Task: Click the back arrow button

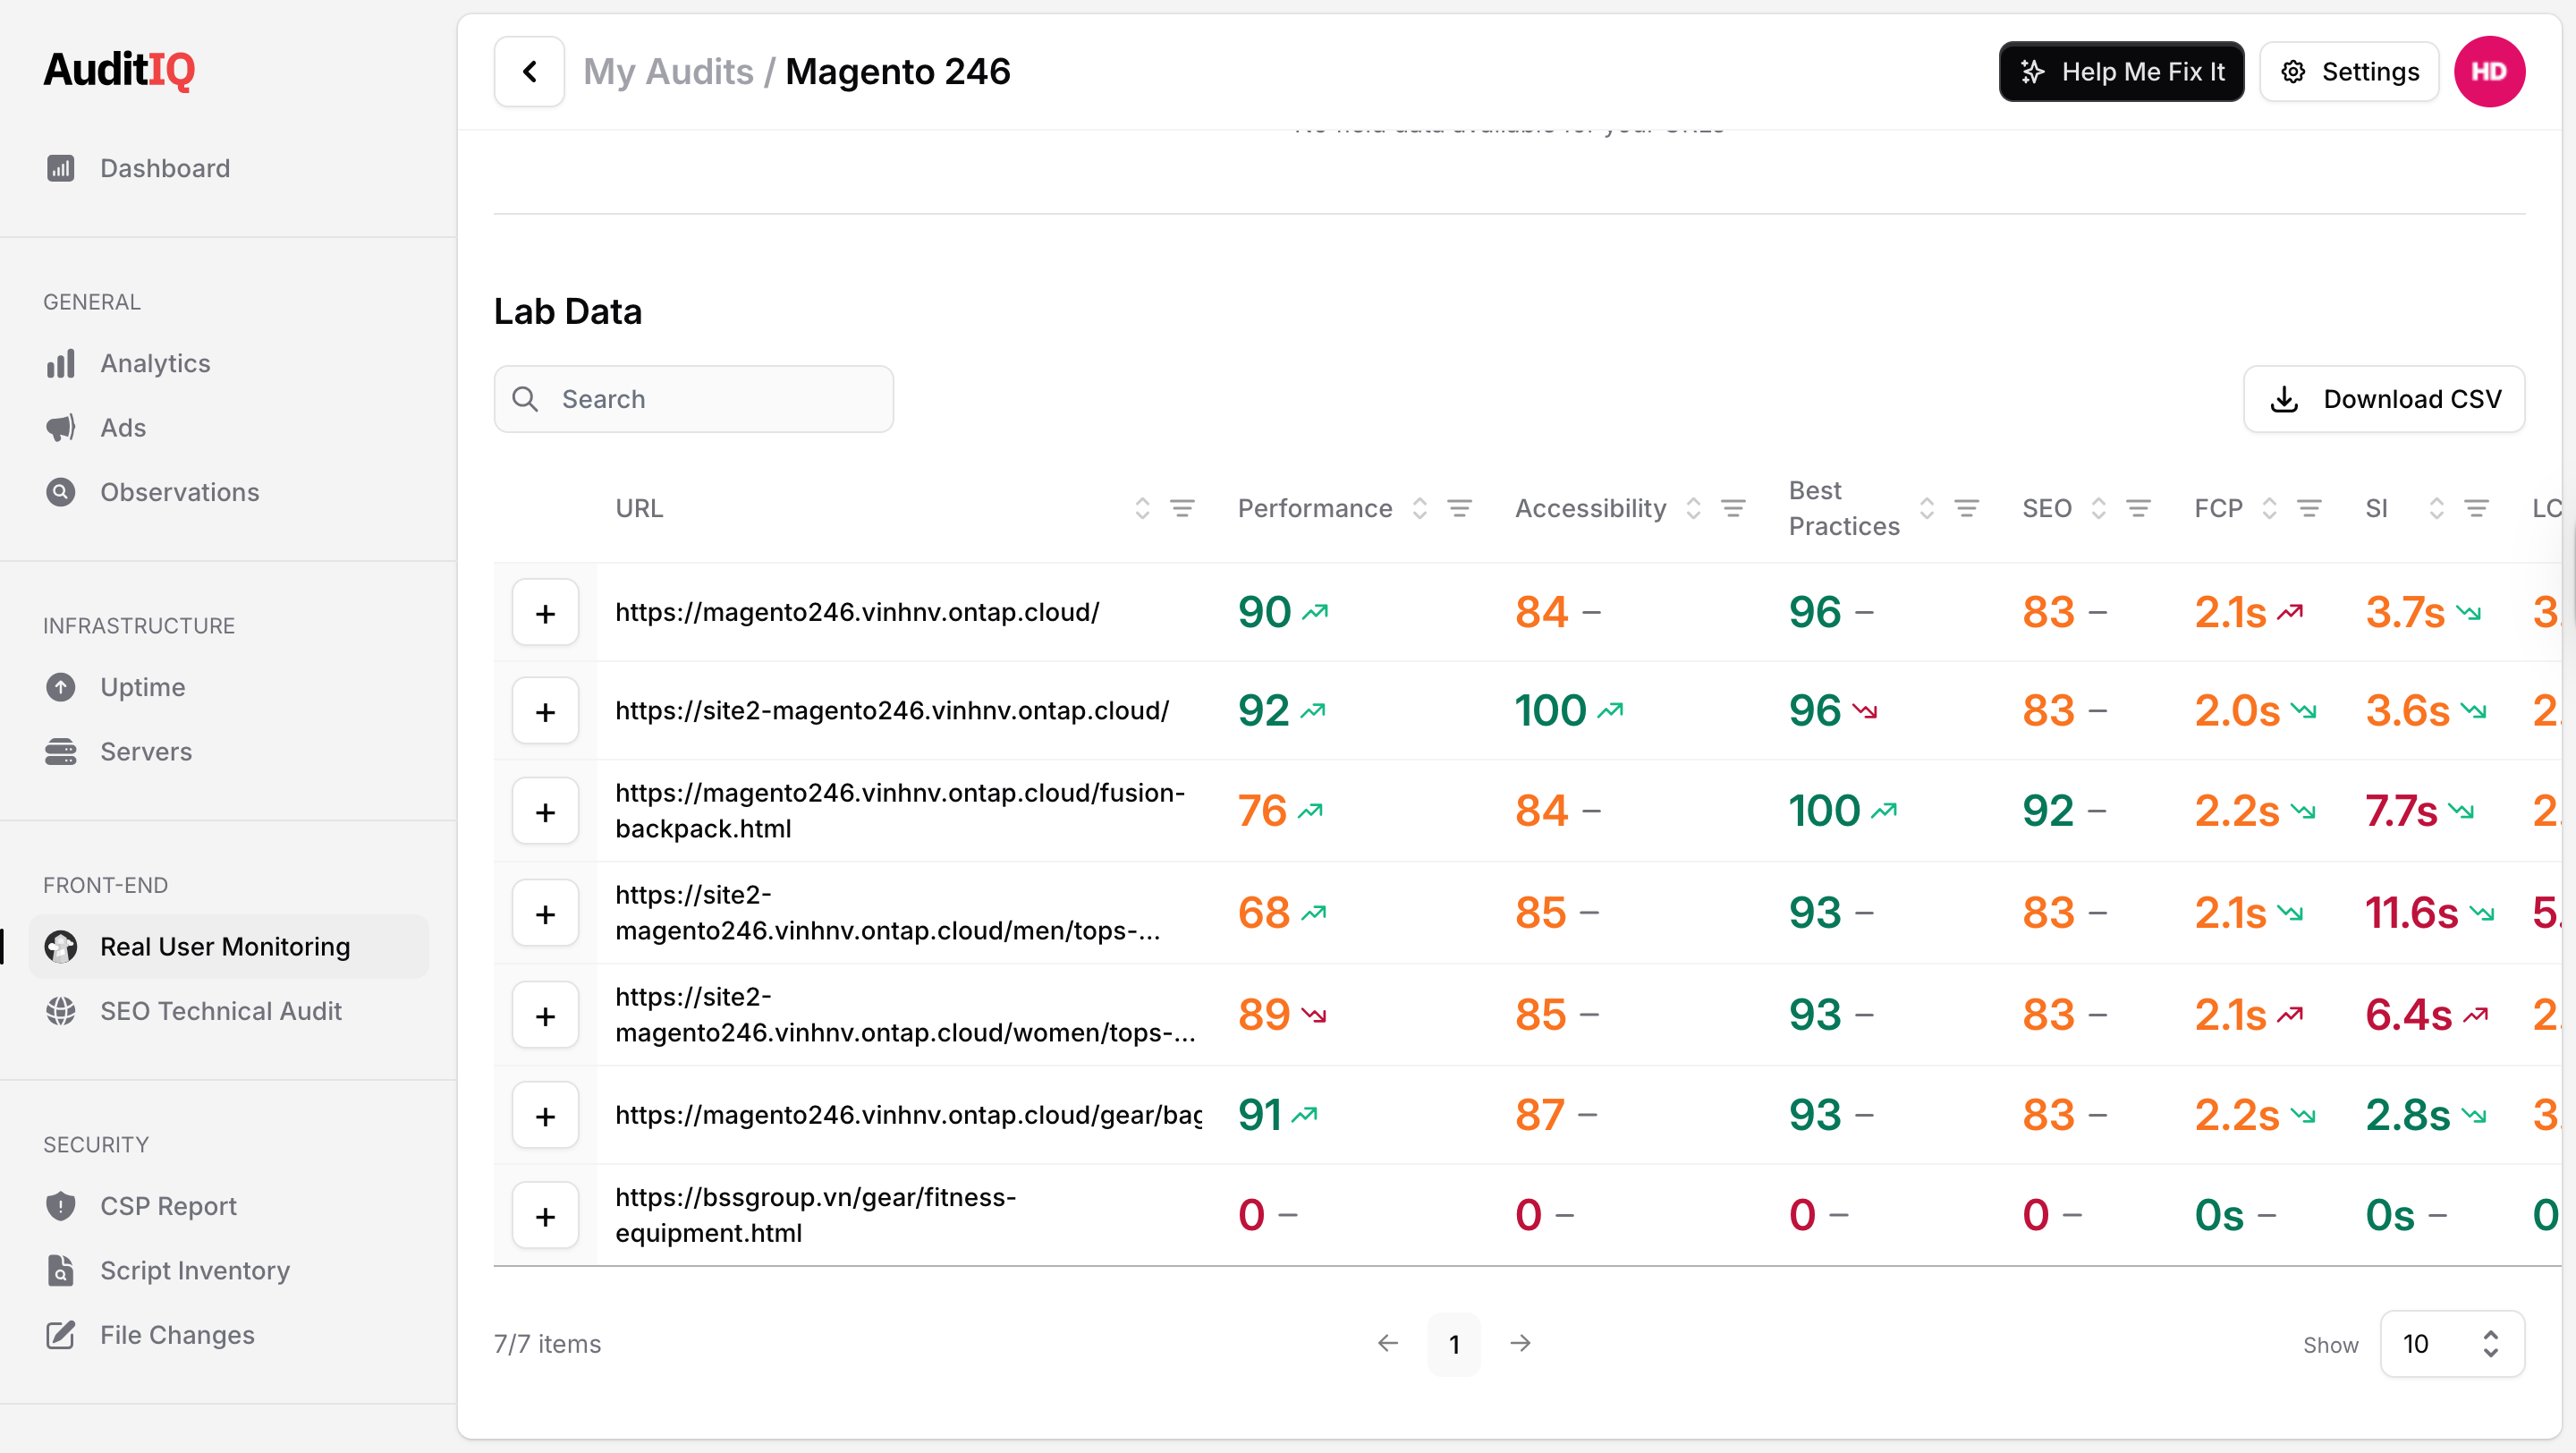Action: tap(529, 72)
